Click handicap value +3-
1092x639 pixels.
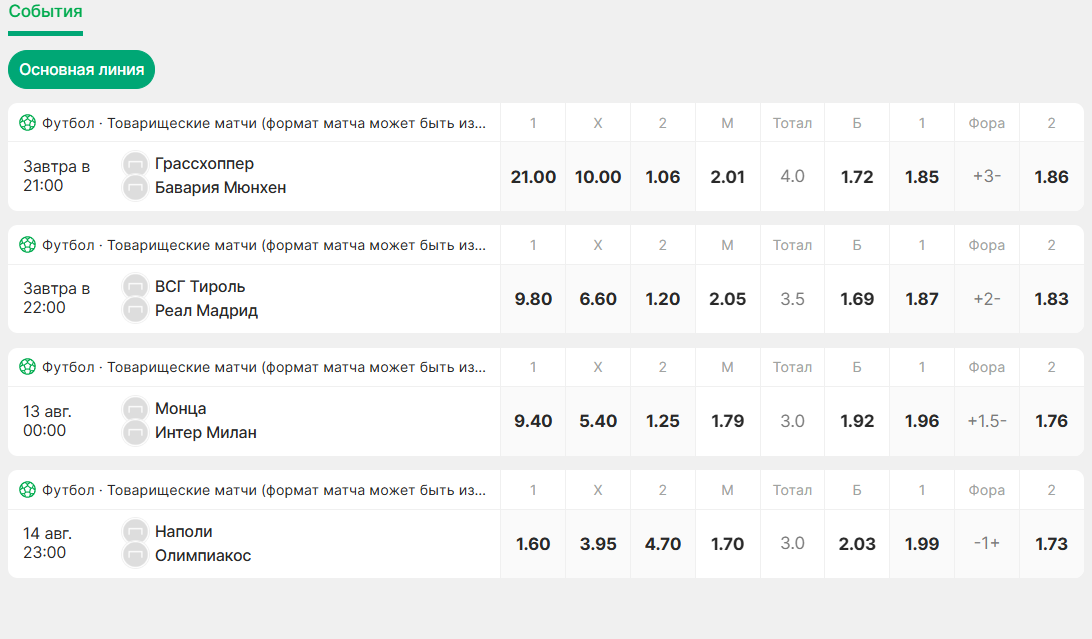pyautogui.click(x=986, y=177)
